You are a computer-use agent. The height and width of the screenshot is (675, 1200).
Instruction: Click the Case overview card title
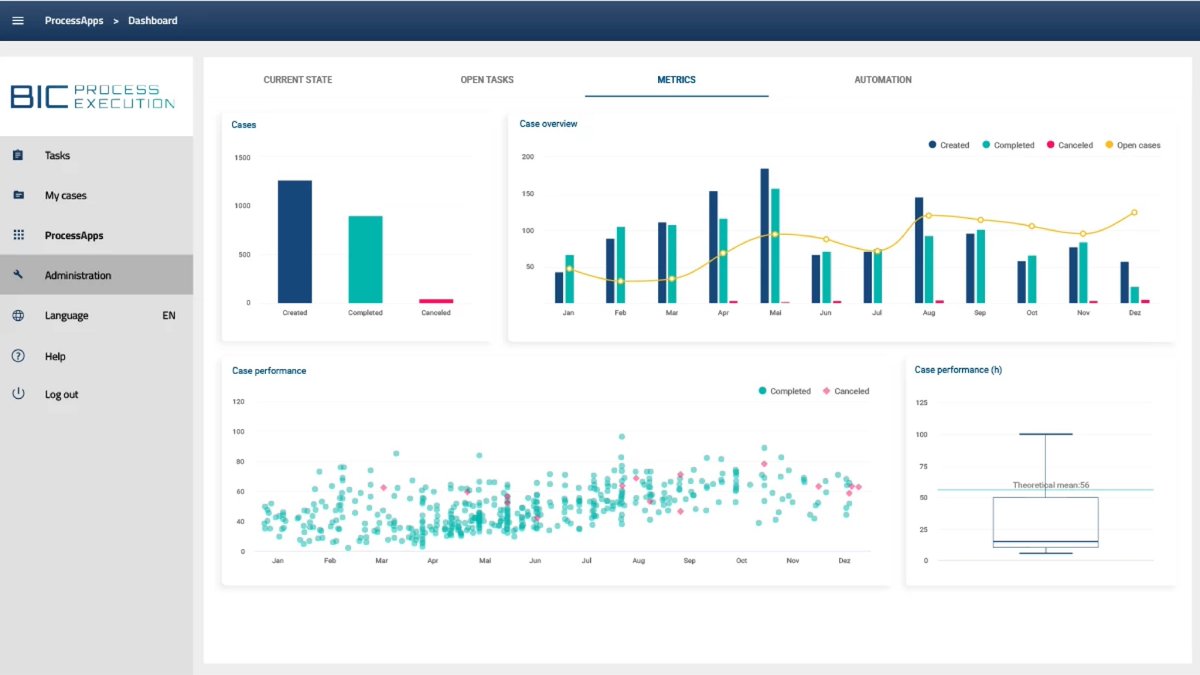pos(548,124)
